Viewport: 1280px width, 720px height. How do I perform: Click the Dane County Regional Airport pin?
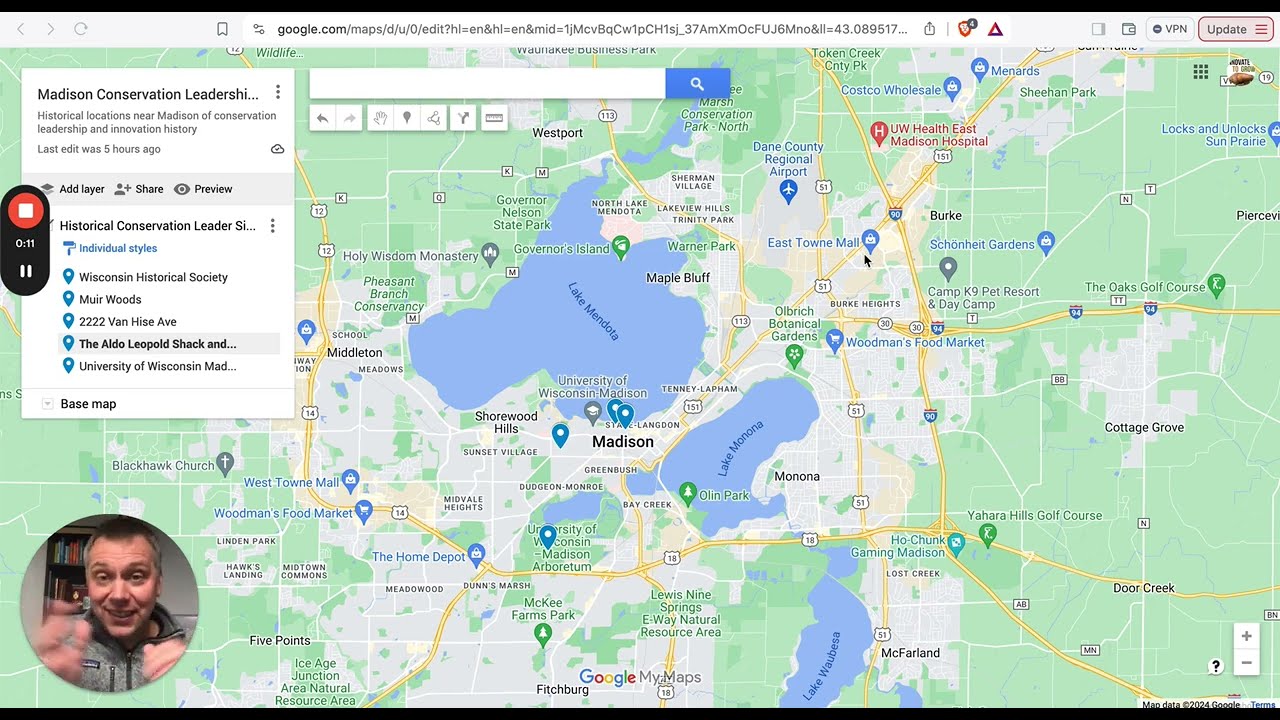pyautogui.click(x=789, y=190)
